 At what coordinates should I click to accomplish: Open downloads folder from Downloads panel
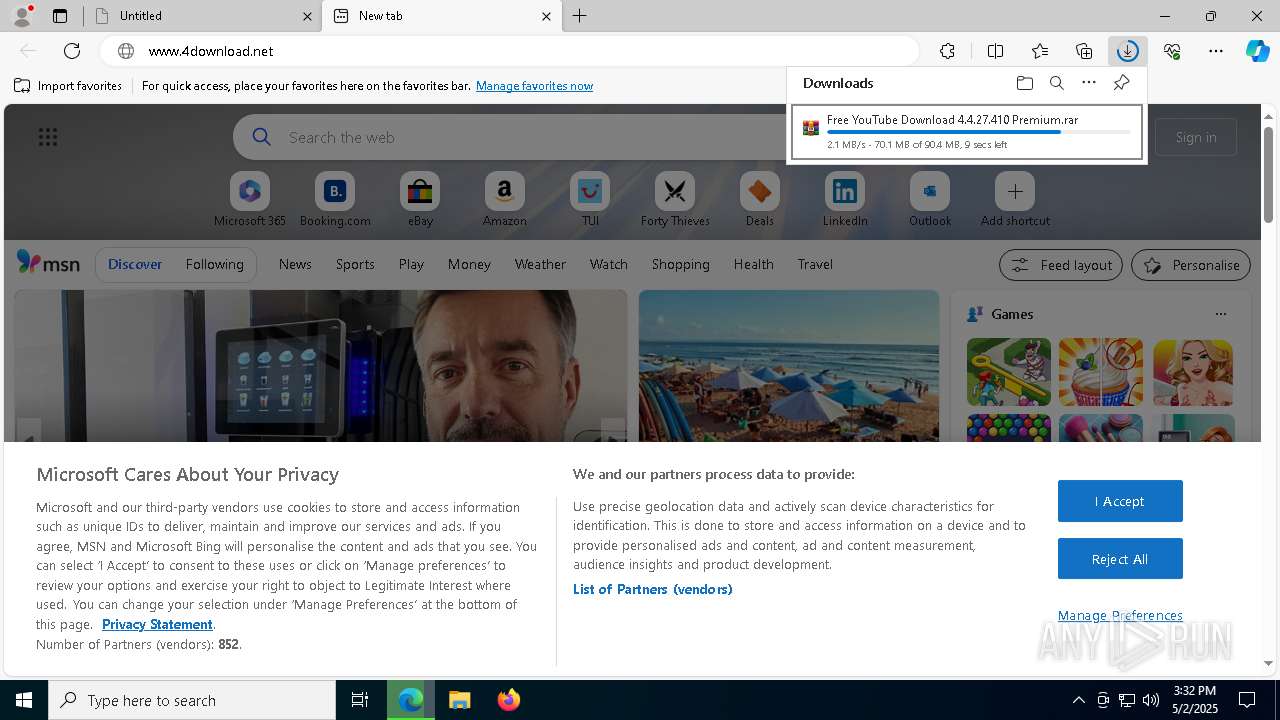tap(1024, 83)
